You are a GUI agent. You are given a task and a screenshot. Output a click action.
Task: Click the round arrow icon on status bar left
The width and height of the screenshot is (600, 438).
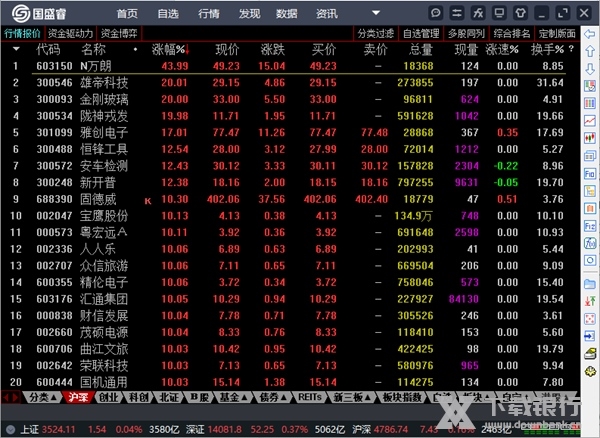pyautogui.click(x=10, y=429)
